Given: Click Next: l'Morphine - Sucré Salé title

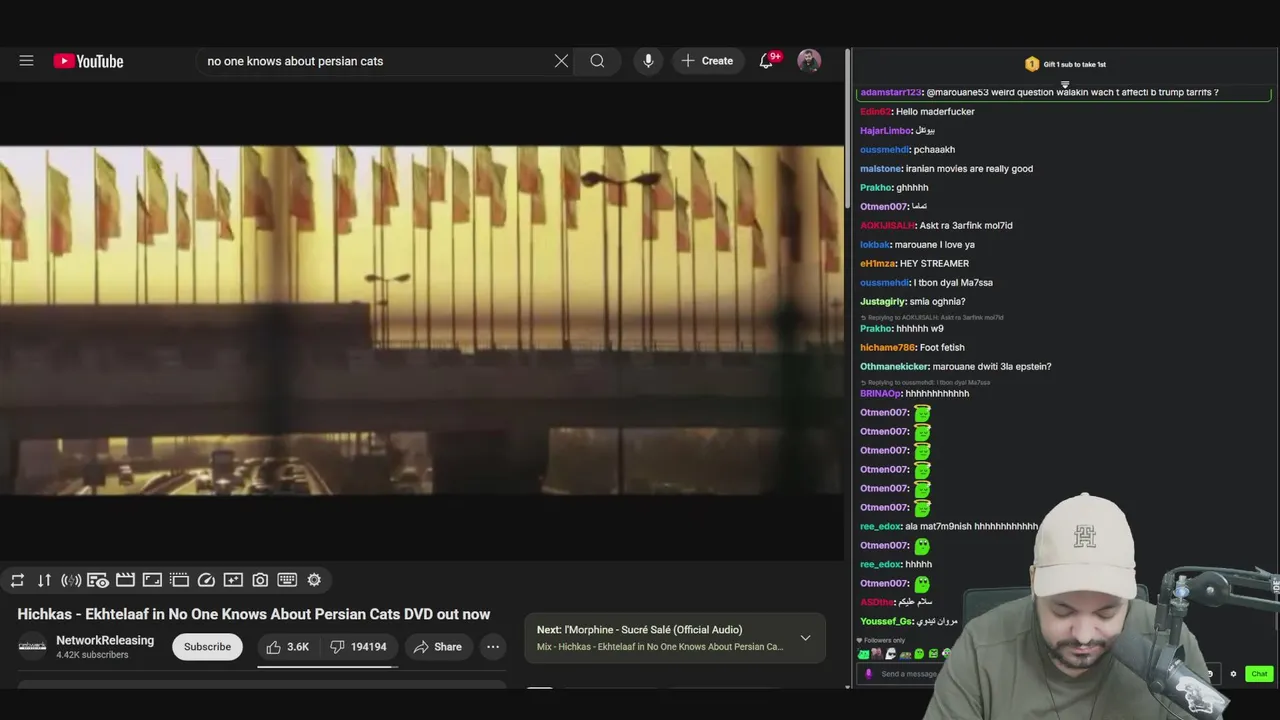Looking at the screenshot, I should coord(639,630).
